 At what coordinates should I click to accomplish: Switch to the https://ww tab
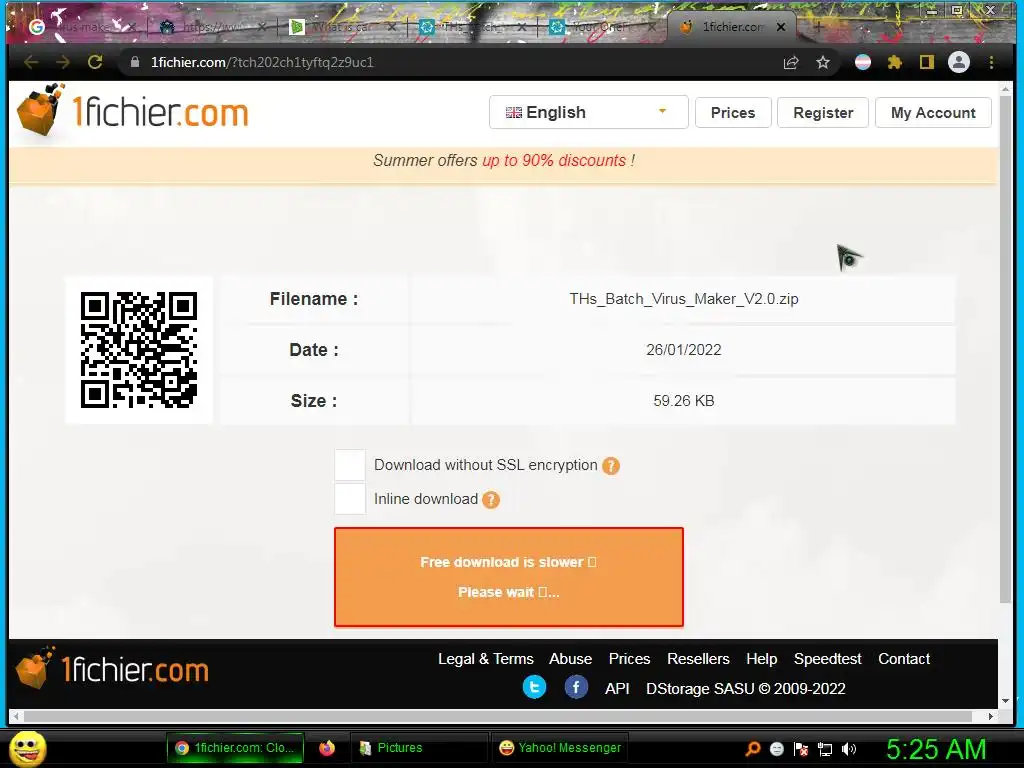[x=212, y=27]
